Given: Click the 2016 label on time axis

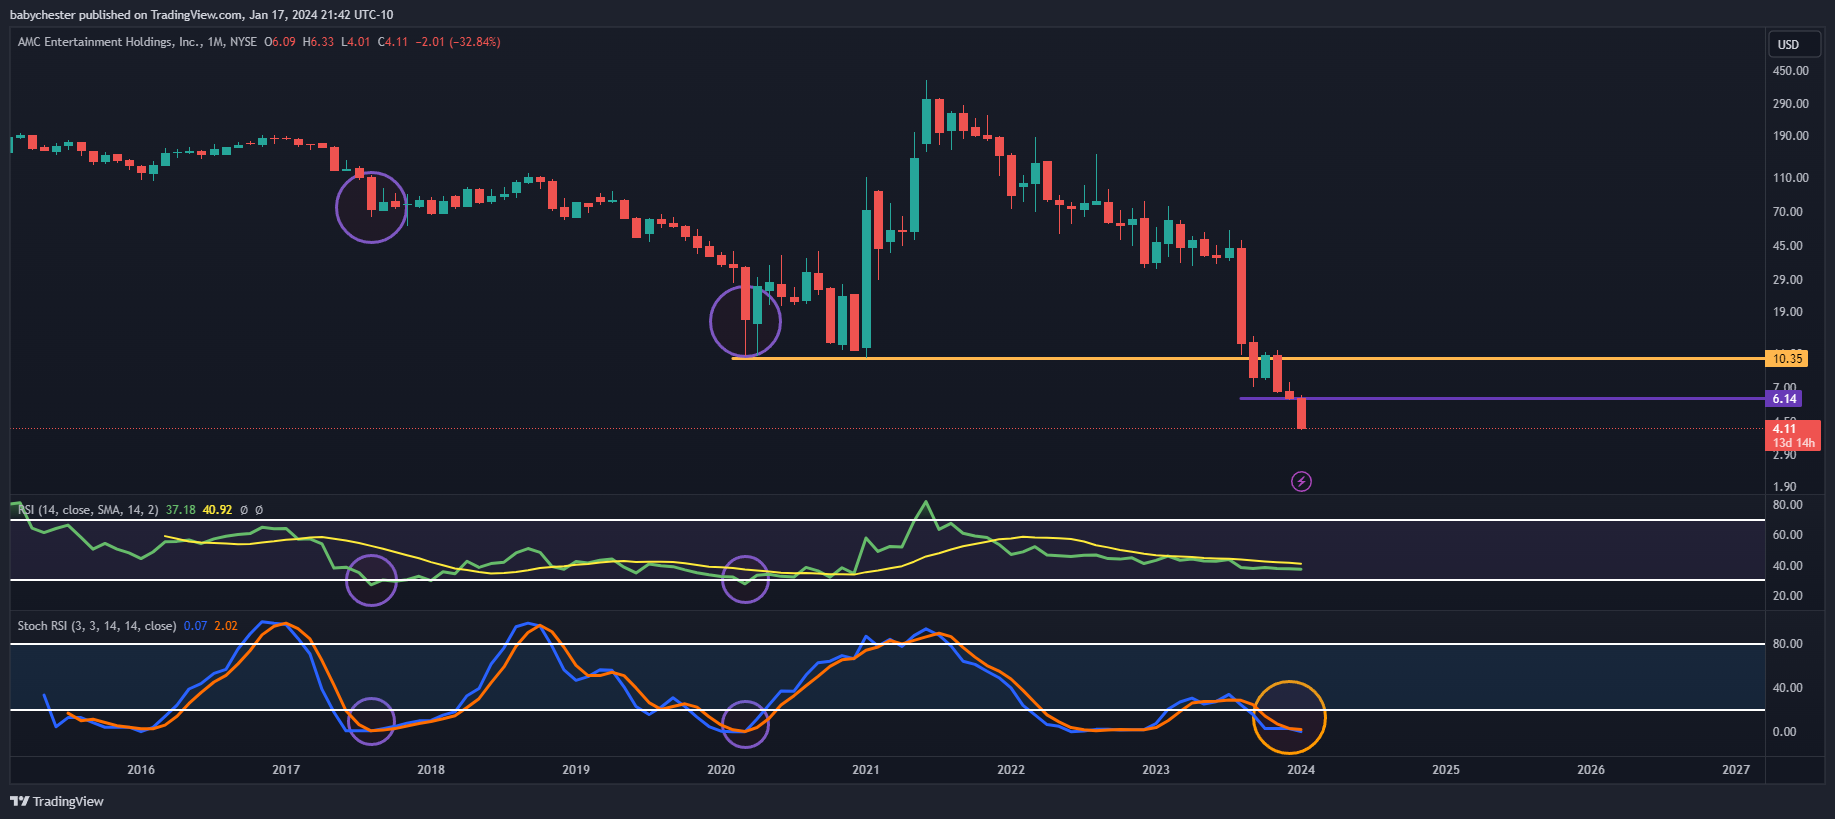Looking at the screenshot, I should (x=141, y=770).
